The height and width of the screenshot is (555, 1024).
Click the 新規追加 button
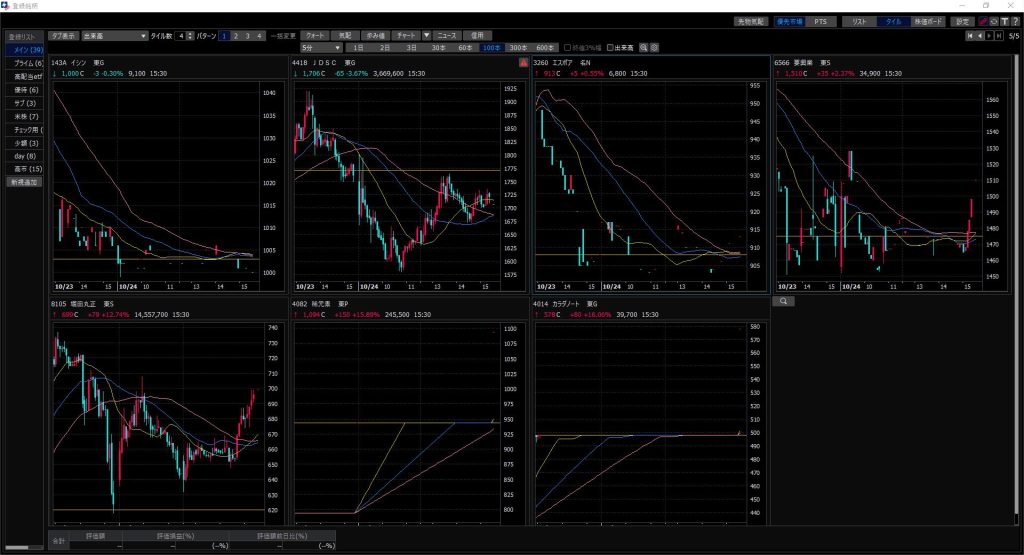click(x=22, y=183)
